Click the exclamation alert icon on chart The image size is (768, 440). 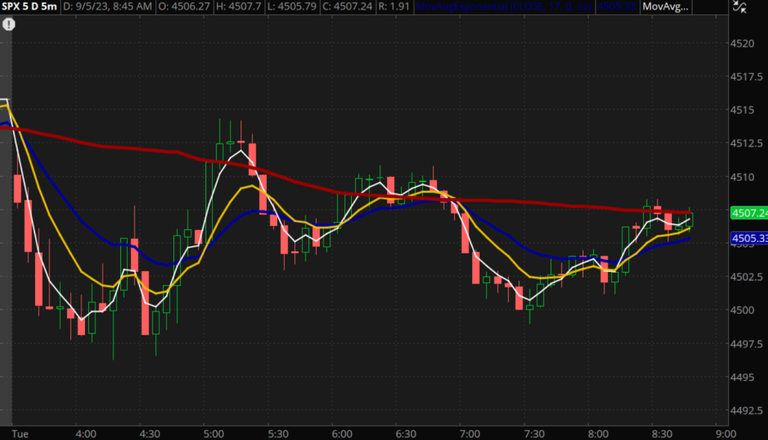(9, 24)
